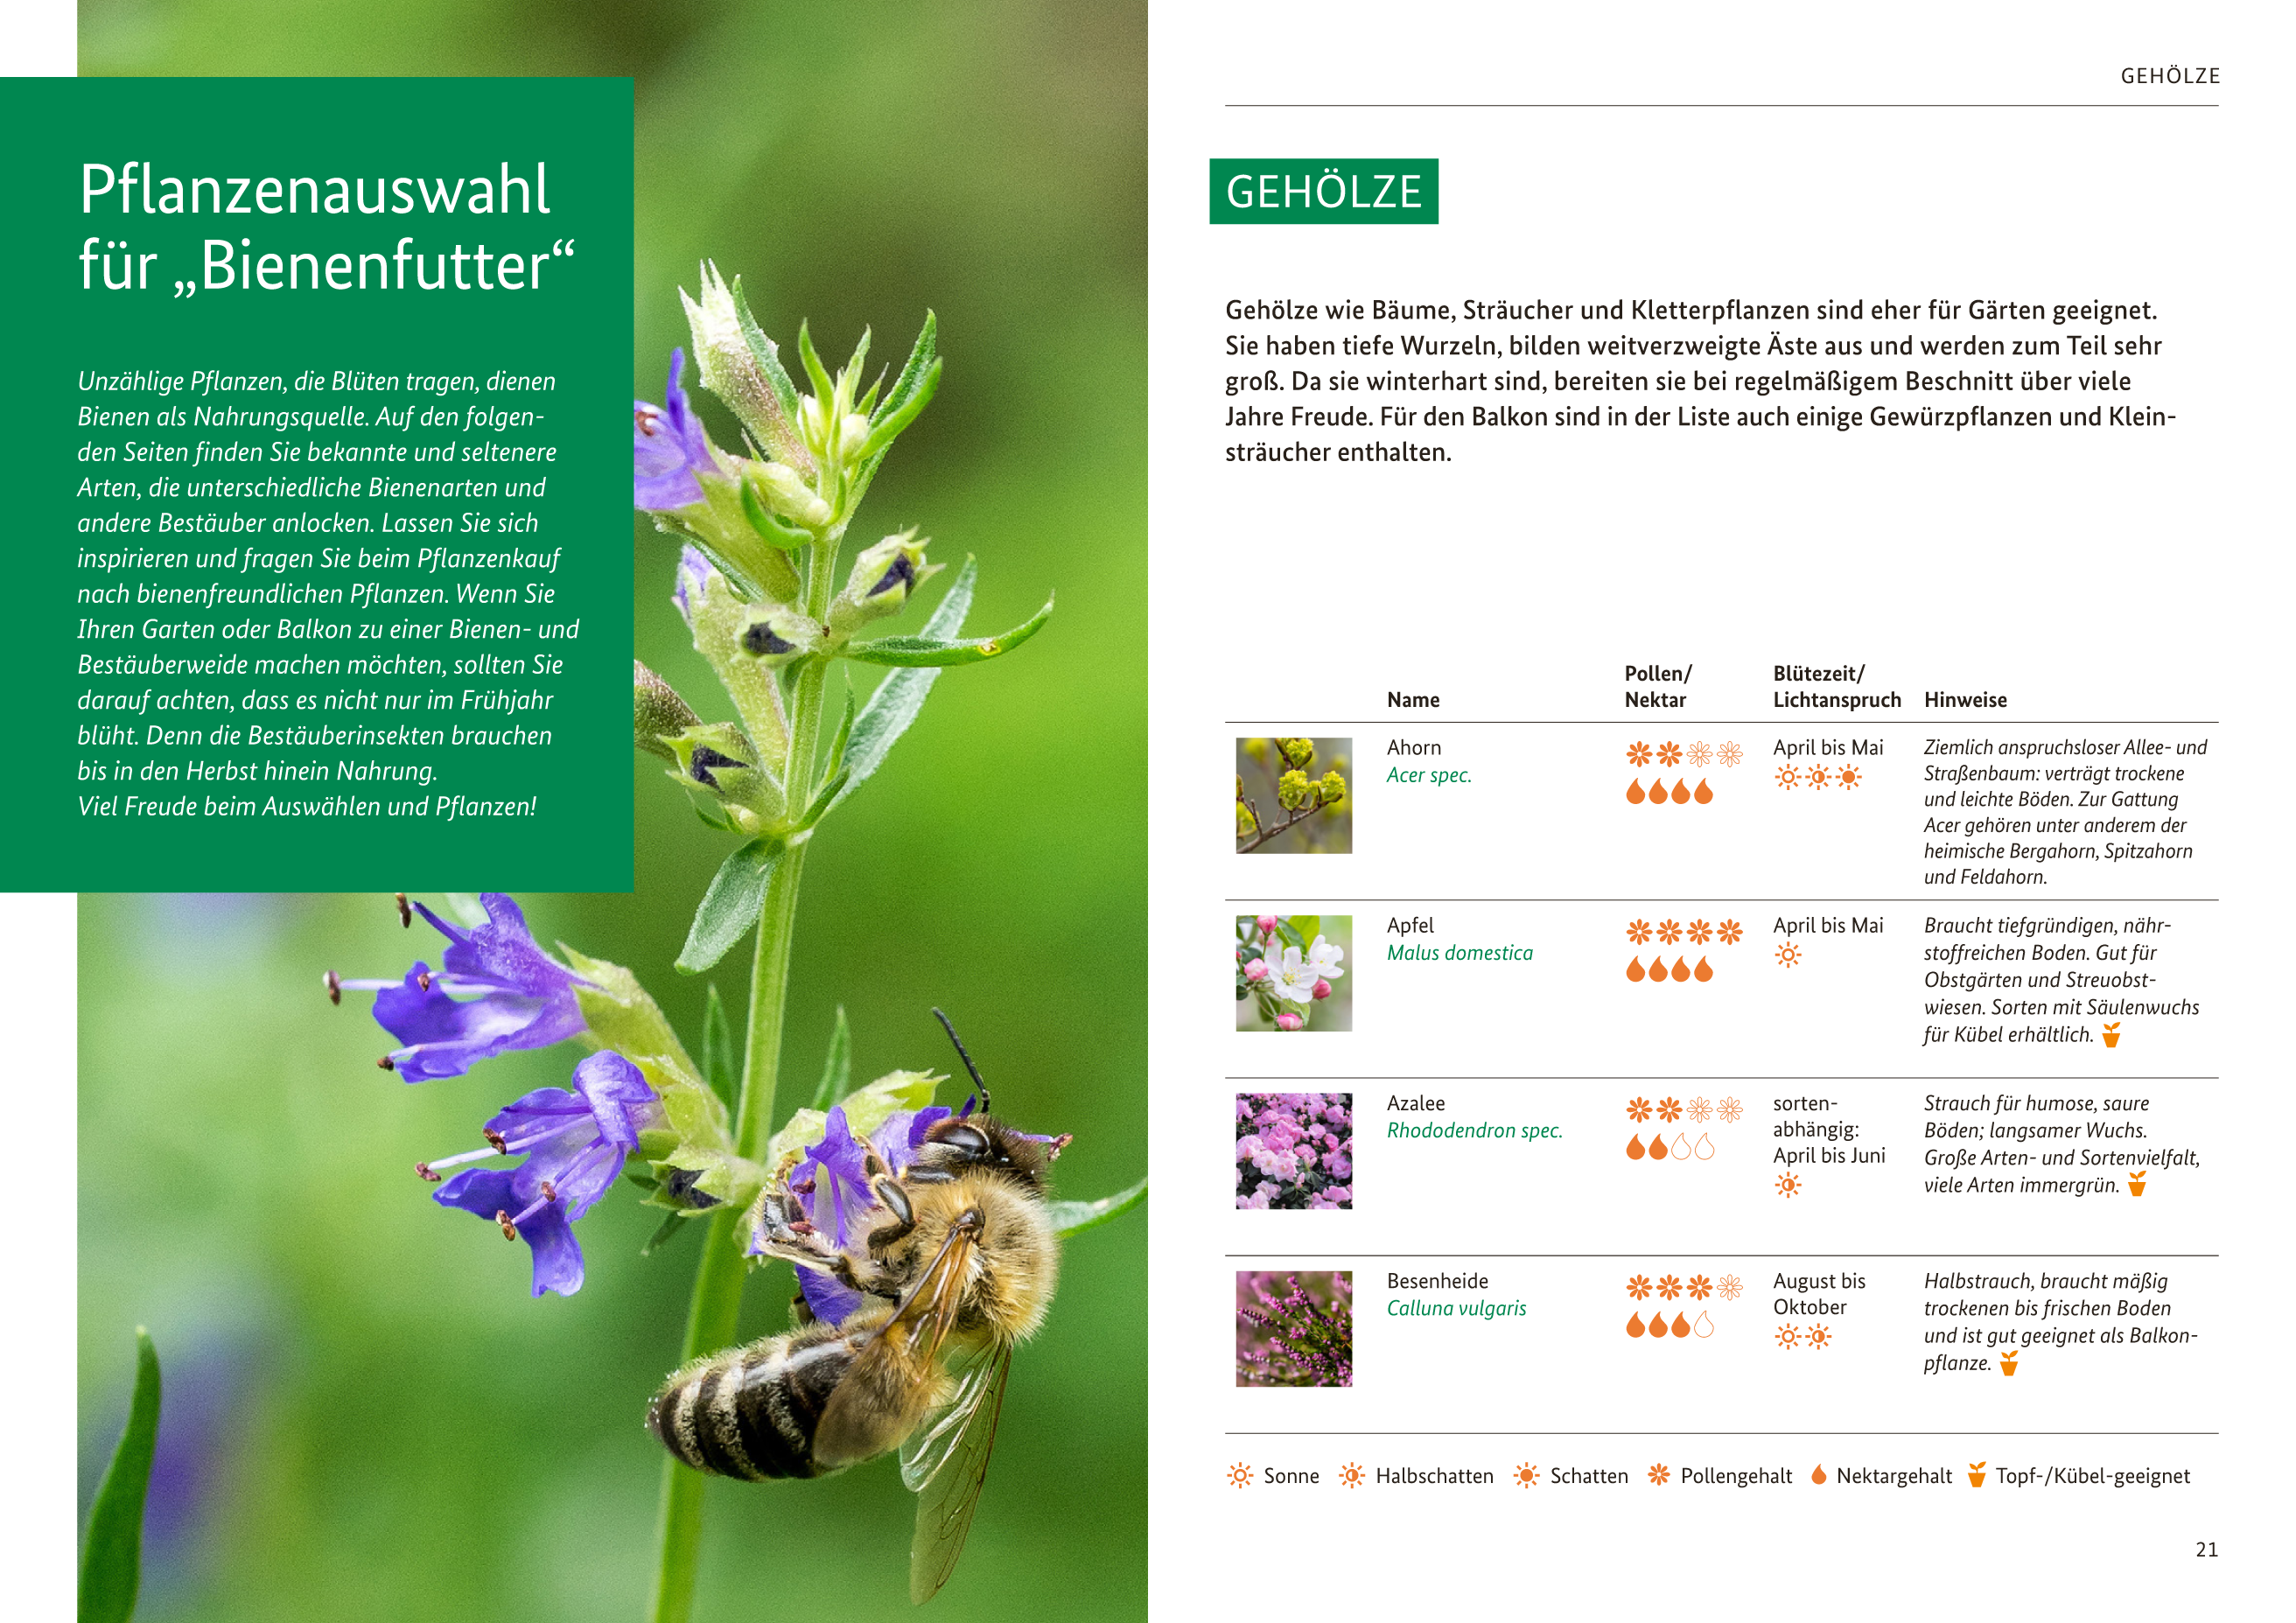Click the half-shade icon in the Besenheide row

click(1819, 1337)
